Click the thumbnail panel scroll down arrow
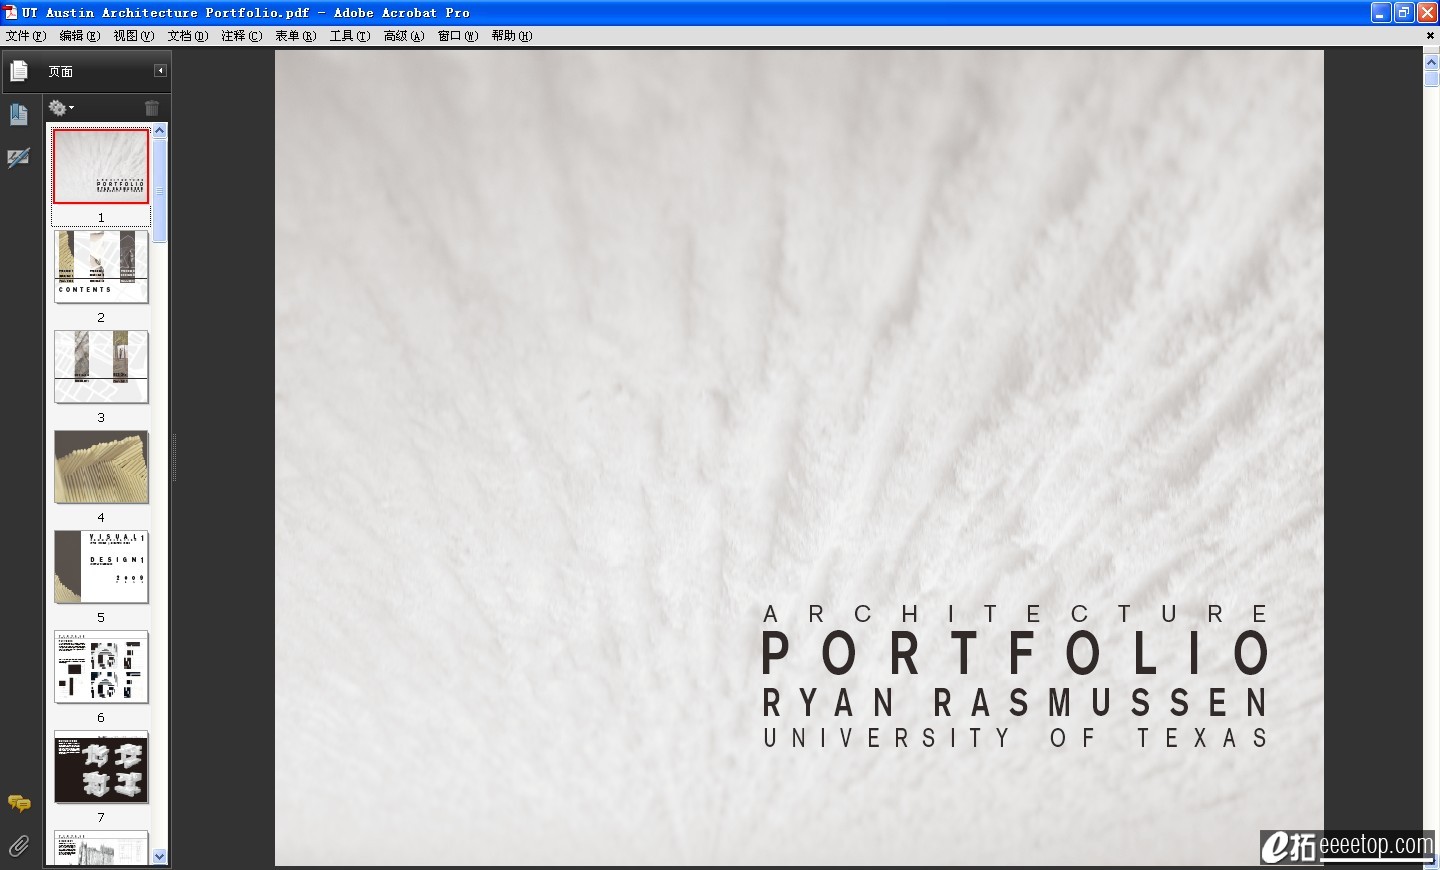The width and height of the screenshot is (1440, 870). pyautogui.click(x=160, y=857)
